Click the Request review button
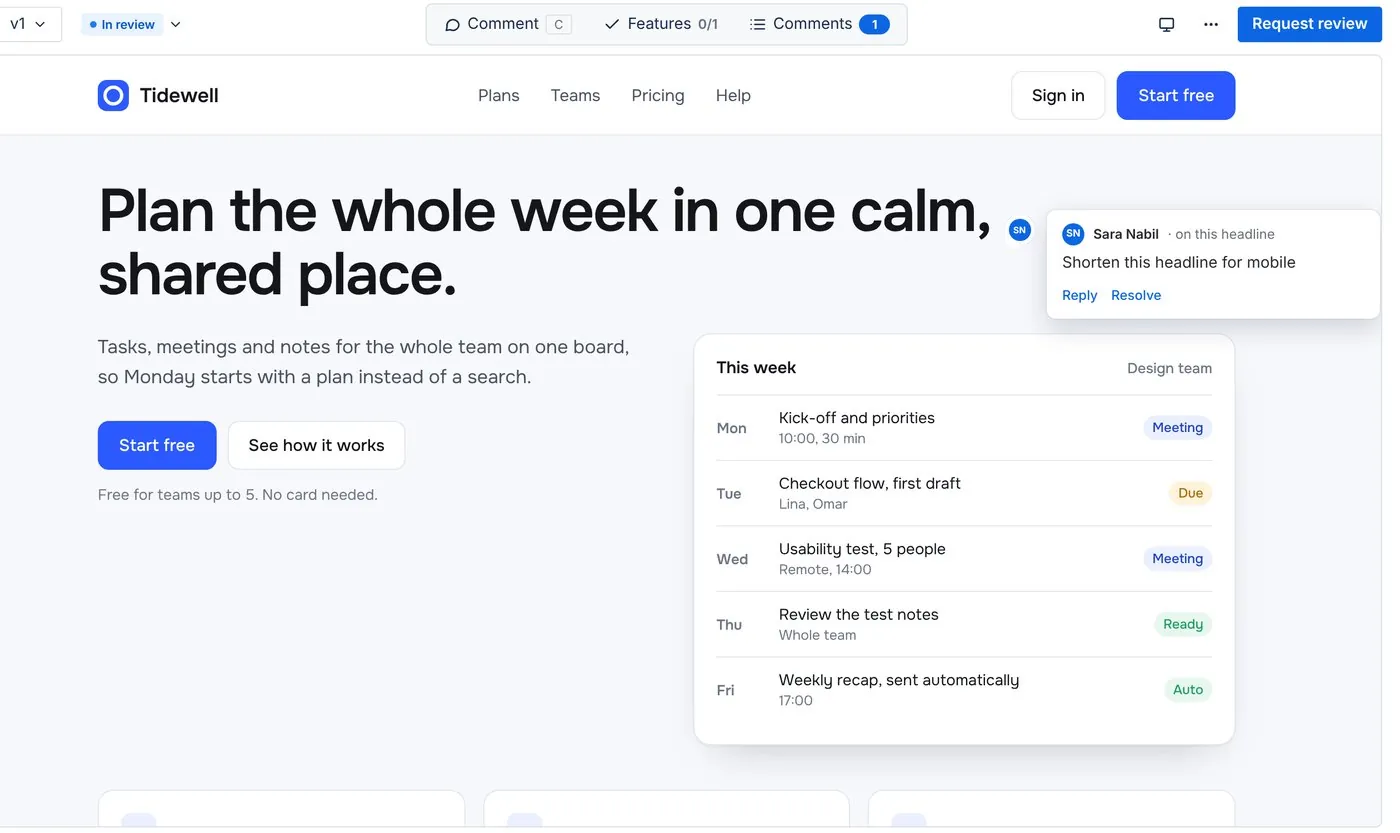This screenshot has width=1400, height=833. pyautogui.click(x=1309, y=24)
